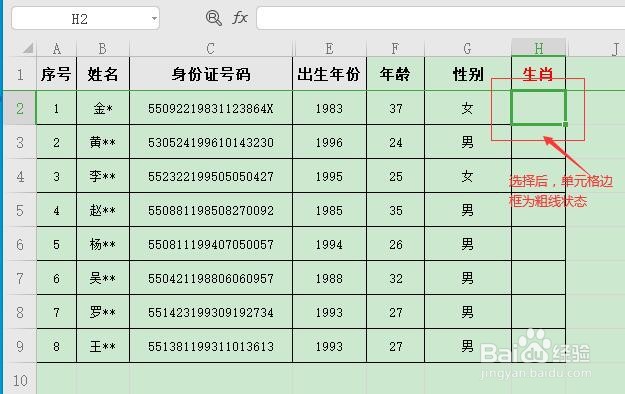Click ID cell 551423199309192734
Screen dimensions: 625x394
(x=211, y=312)
